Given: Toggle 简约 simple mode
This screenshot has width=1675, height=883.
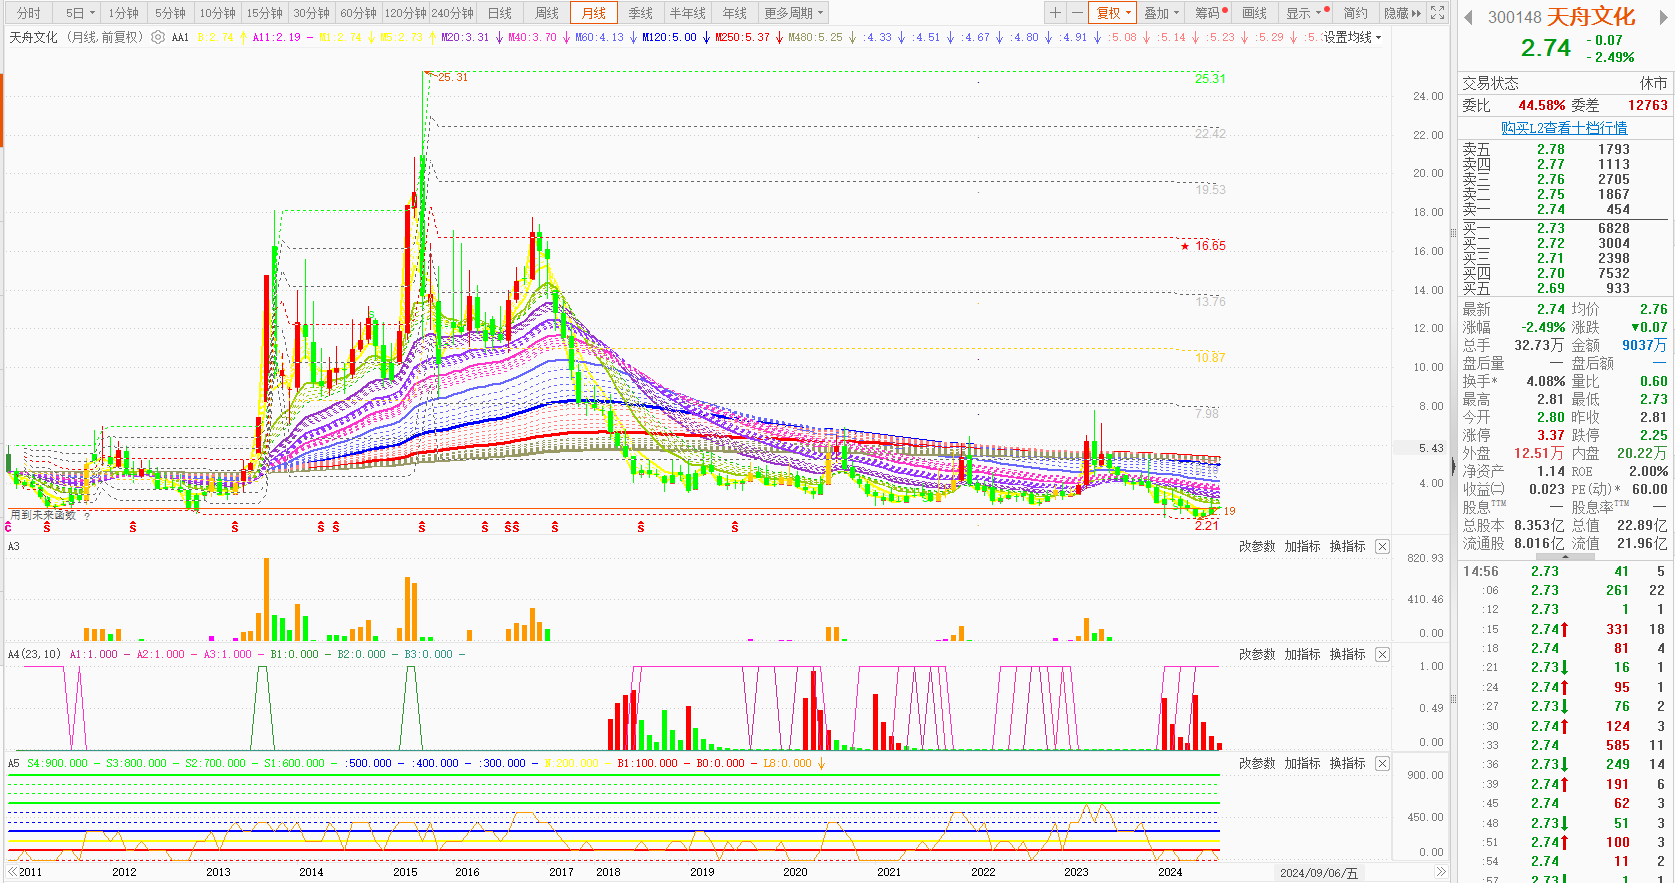Looking at the screenshot, I should click(1355, 13).
